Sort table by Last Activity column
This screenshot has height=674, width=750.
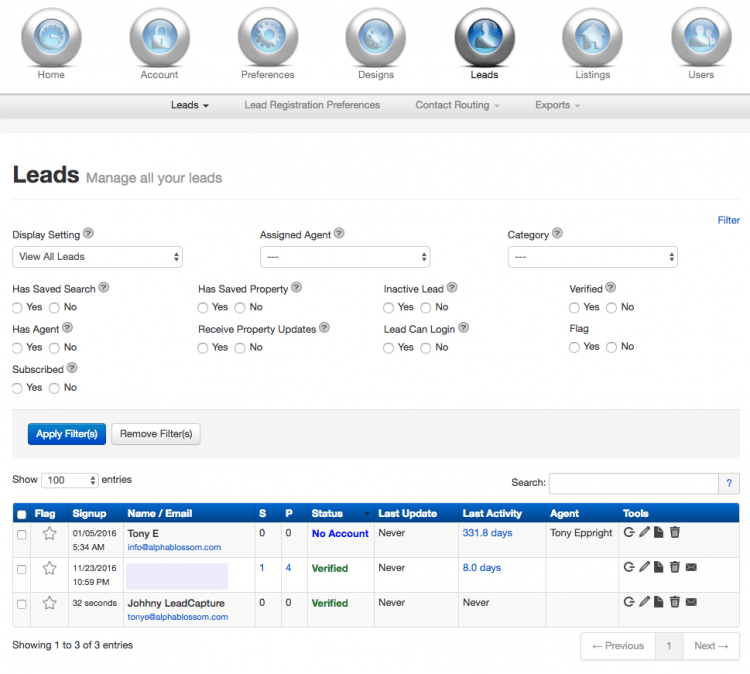tap(502, 513)
